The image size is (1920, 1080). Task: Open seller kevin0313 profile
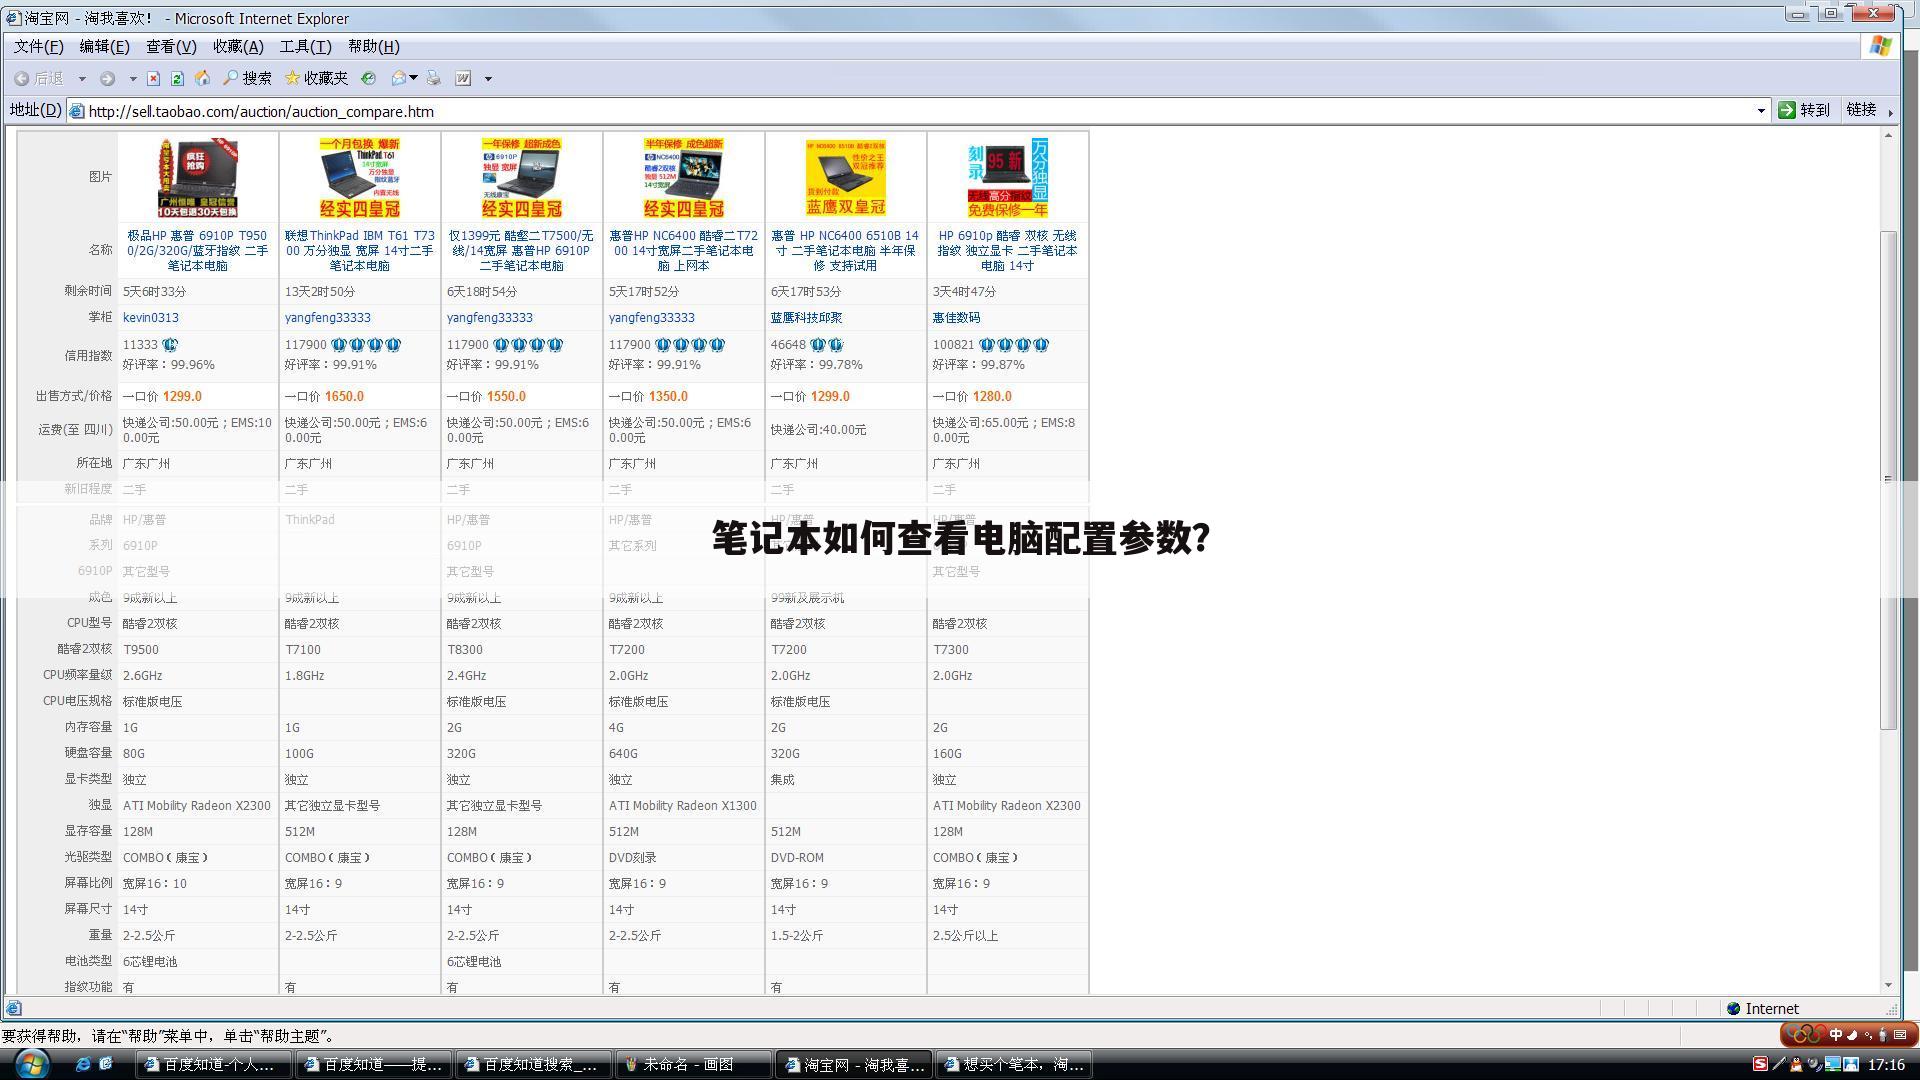(x=151, y=318)
